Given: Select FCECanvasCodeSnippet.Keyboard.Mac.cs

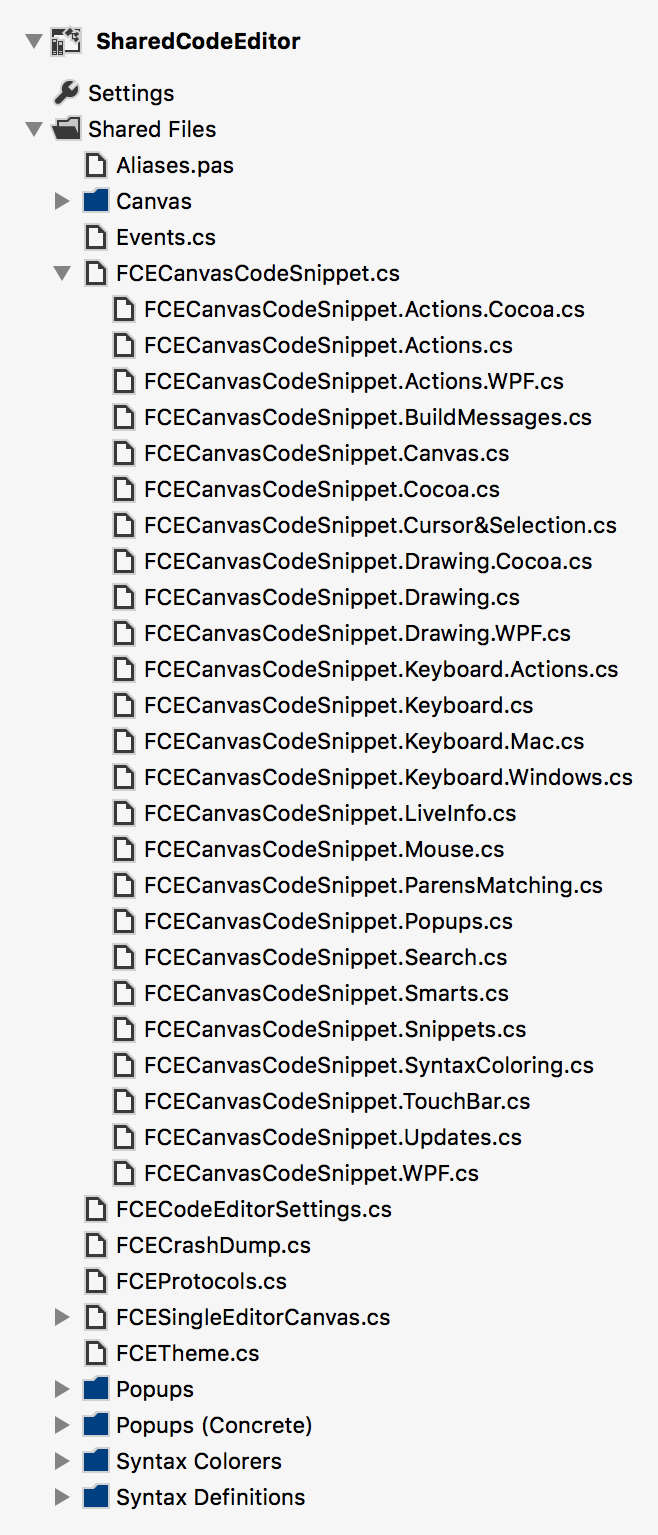Looking at the screenshot, I should tap(364, 741).
